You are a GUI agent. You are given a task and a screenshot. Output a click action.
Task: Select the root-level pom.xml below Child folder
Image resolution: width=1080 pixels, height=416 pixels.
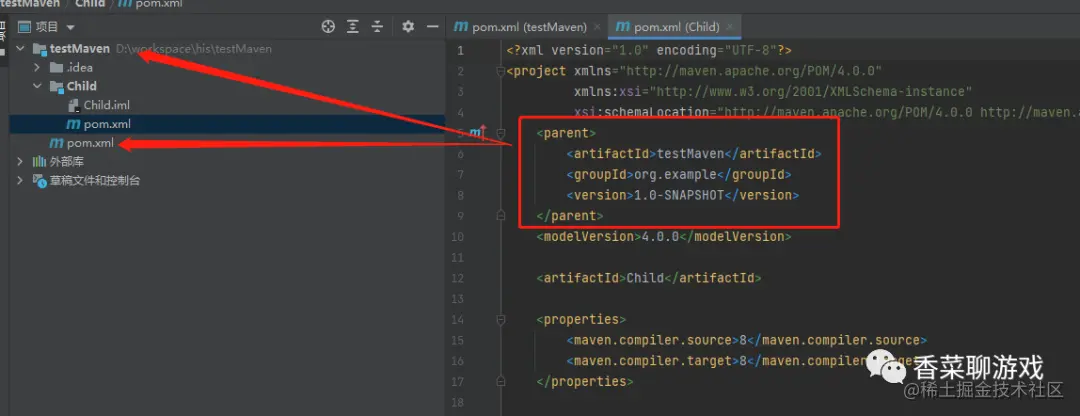[227, 143]
